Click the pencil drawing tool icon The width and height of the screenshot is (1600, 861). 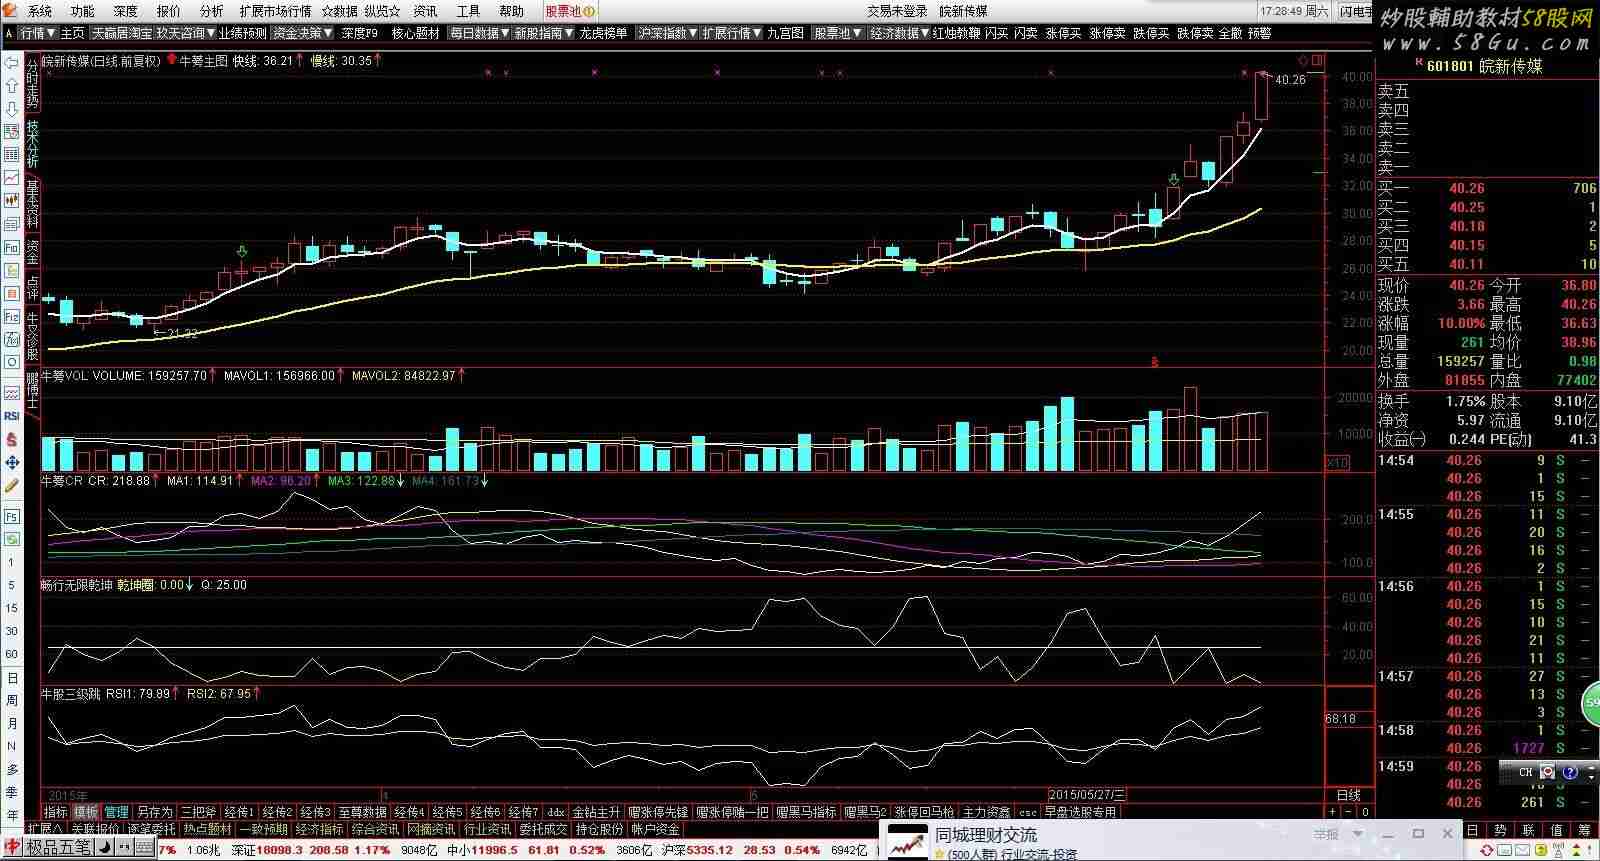click(x=12, y=485)
